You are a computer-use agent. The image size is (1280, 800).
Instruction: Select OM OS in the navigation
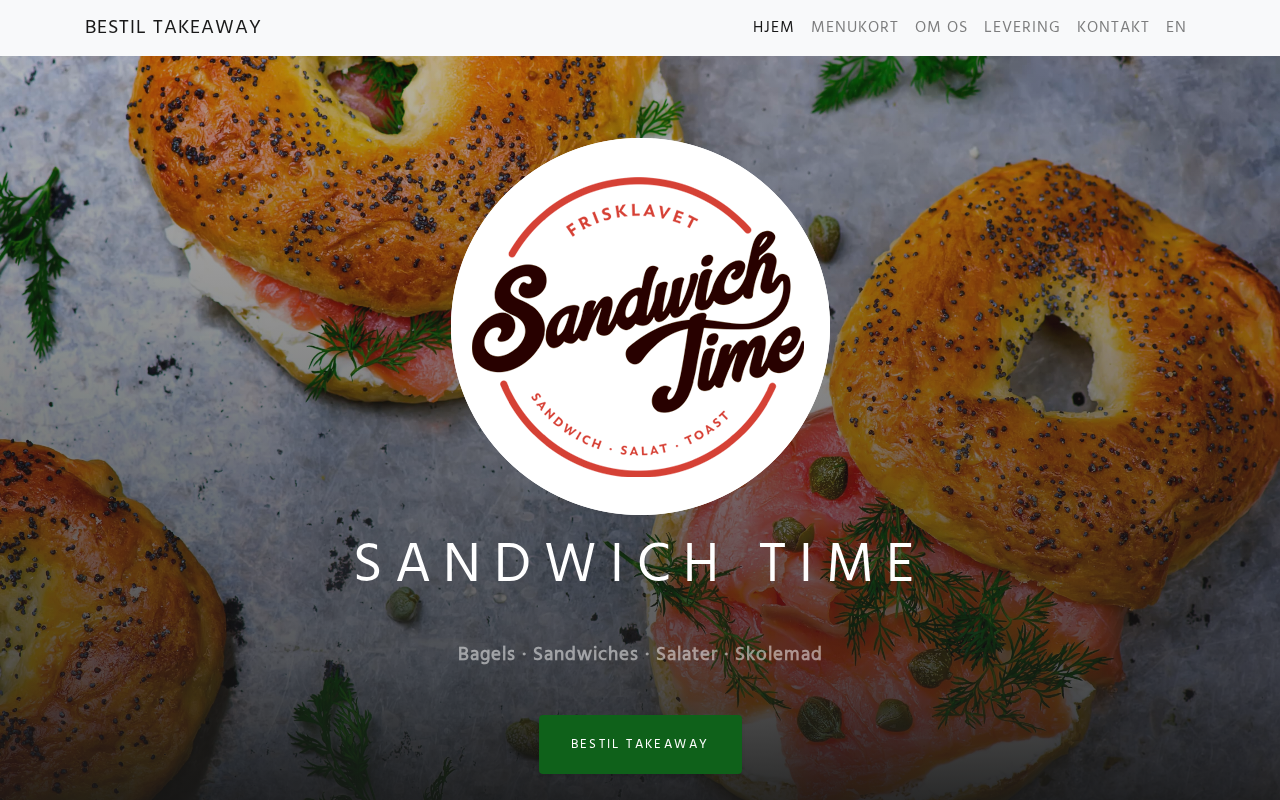[941, 28]
